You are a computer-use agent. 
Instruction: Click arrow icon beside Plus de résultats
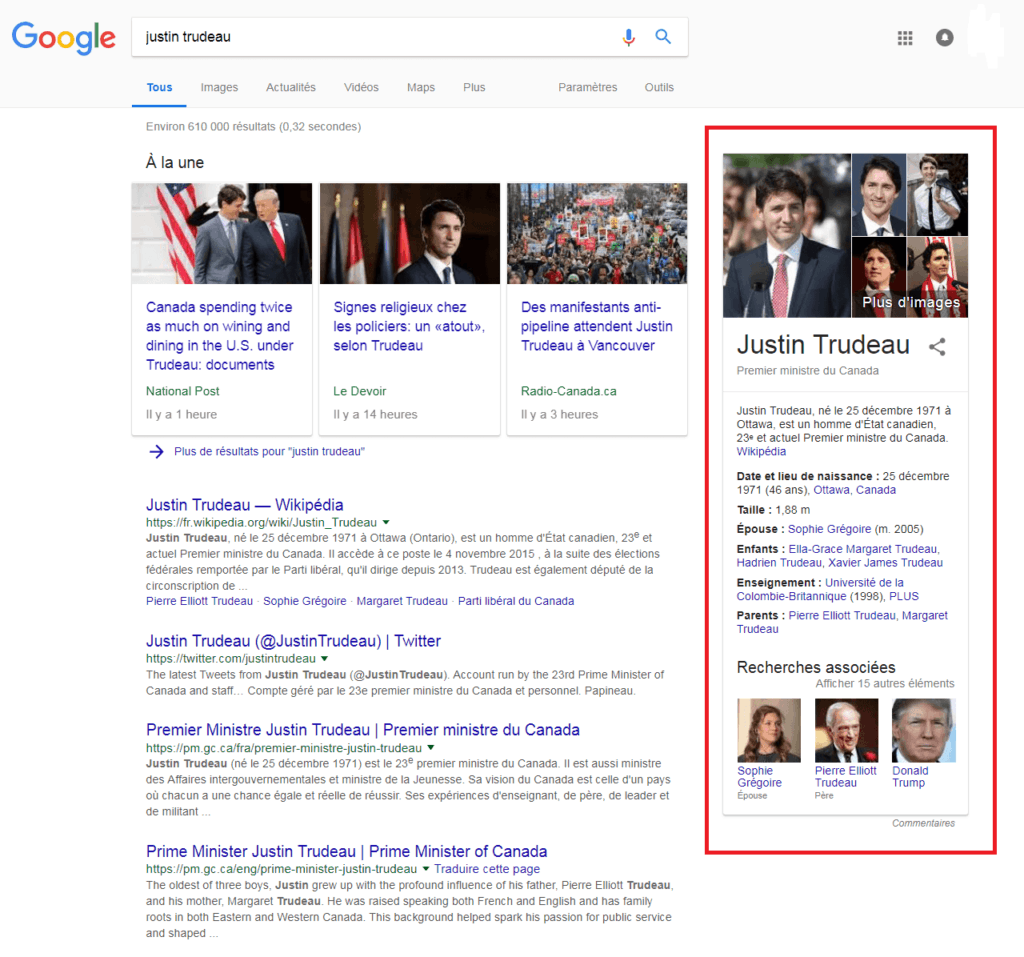click(156, 451)
